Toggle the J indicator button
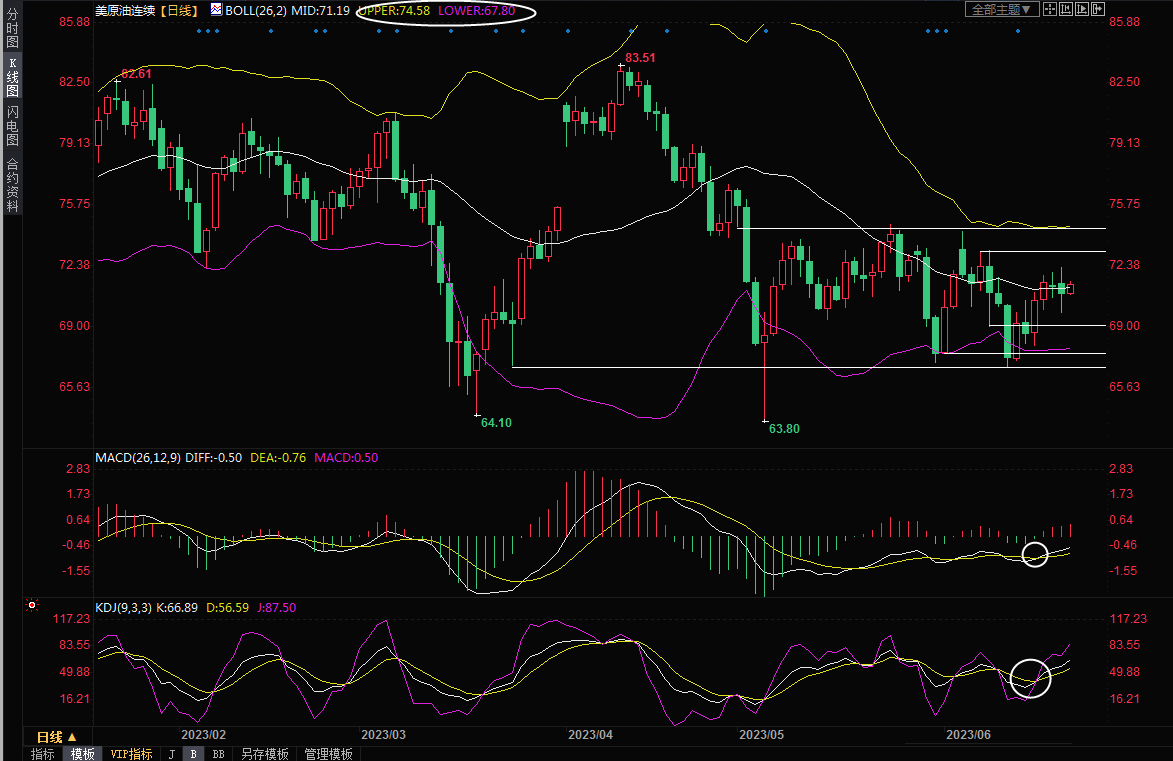Viewport: 1173px width, 761px height. click(x=171, y=754)
